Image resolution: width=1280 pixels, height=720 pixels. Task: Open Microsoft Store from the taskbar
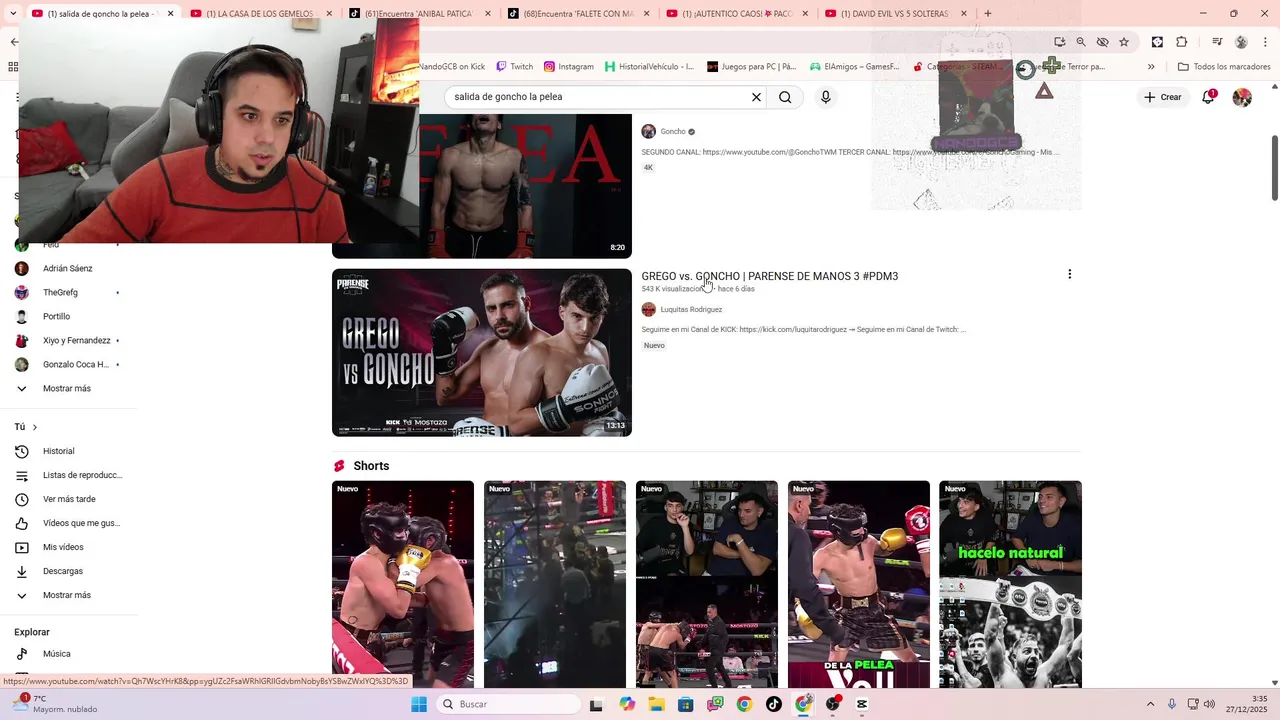(x=685, y=704)
